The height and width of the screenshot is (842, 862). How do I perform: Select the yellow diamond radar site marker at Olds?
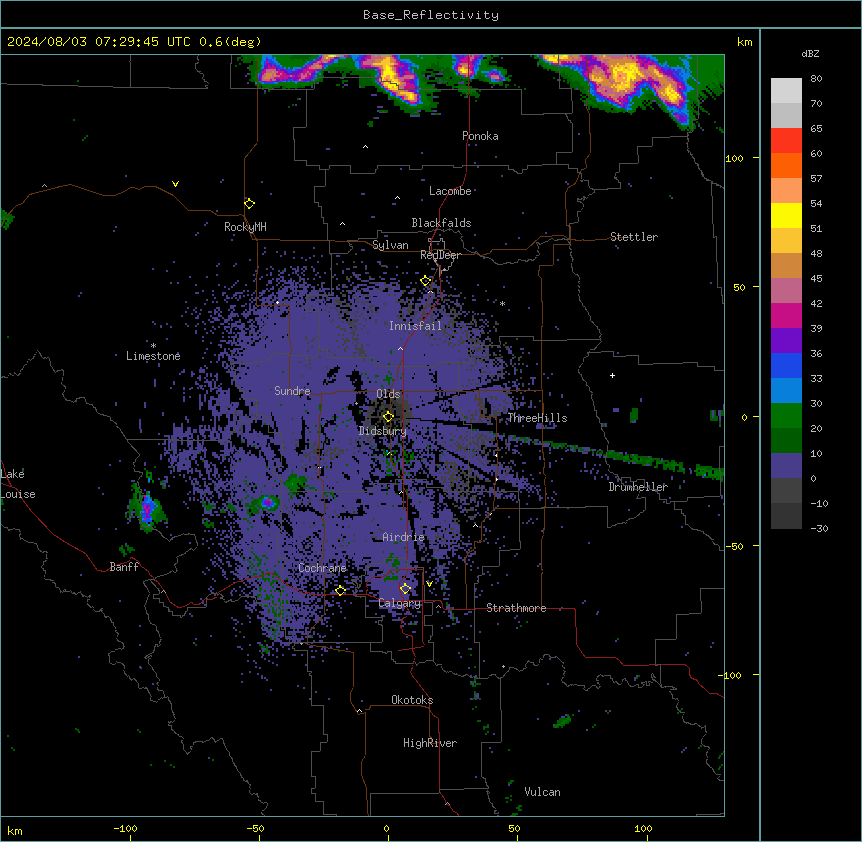388,417
